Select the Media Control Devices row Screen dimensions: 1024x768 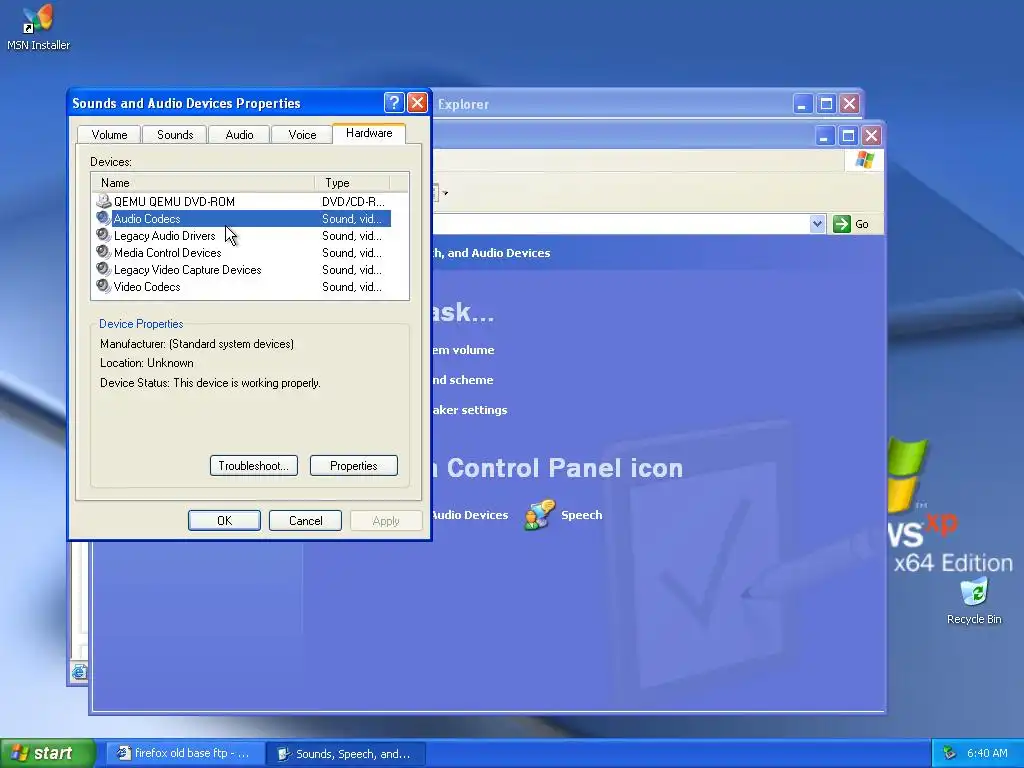click(x=243, y=252)
